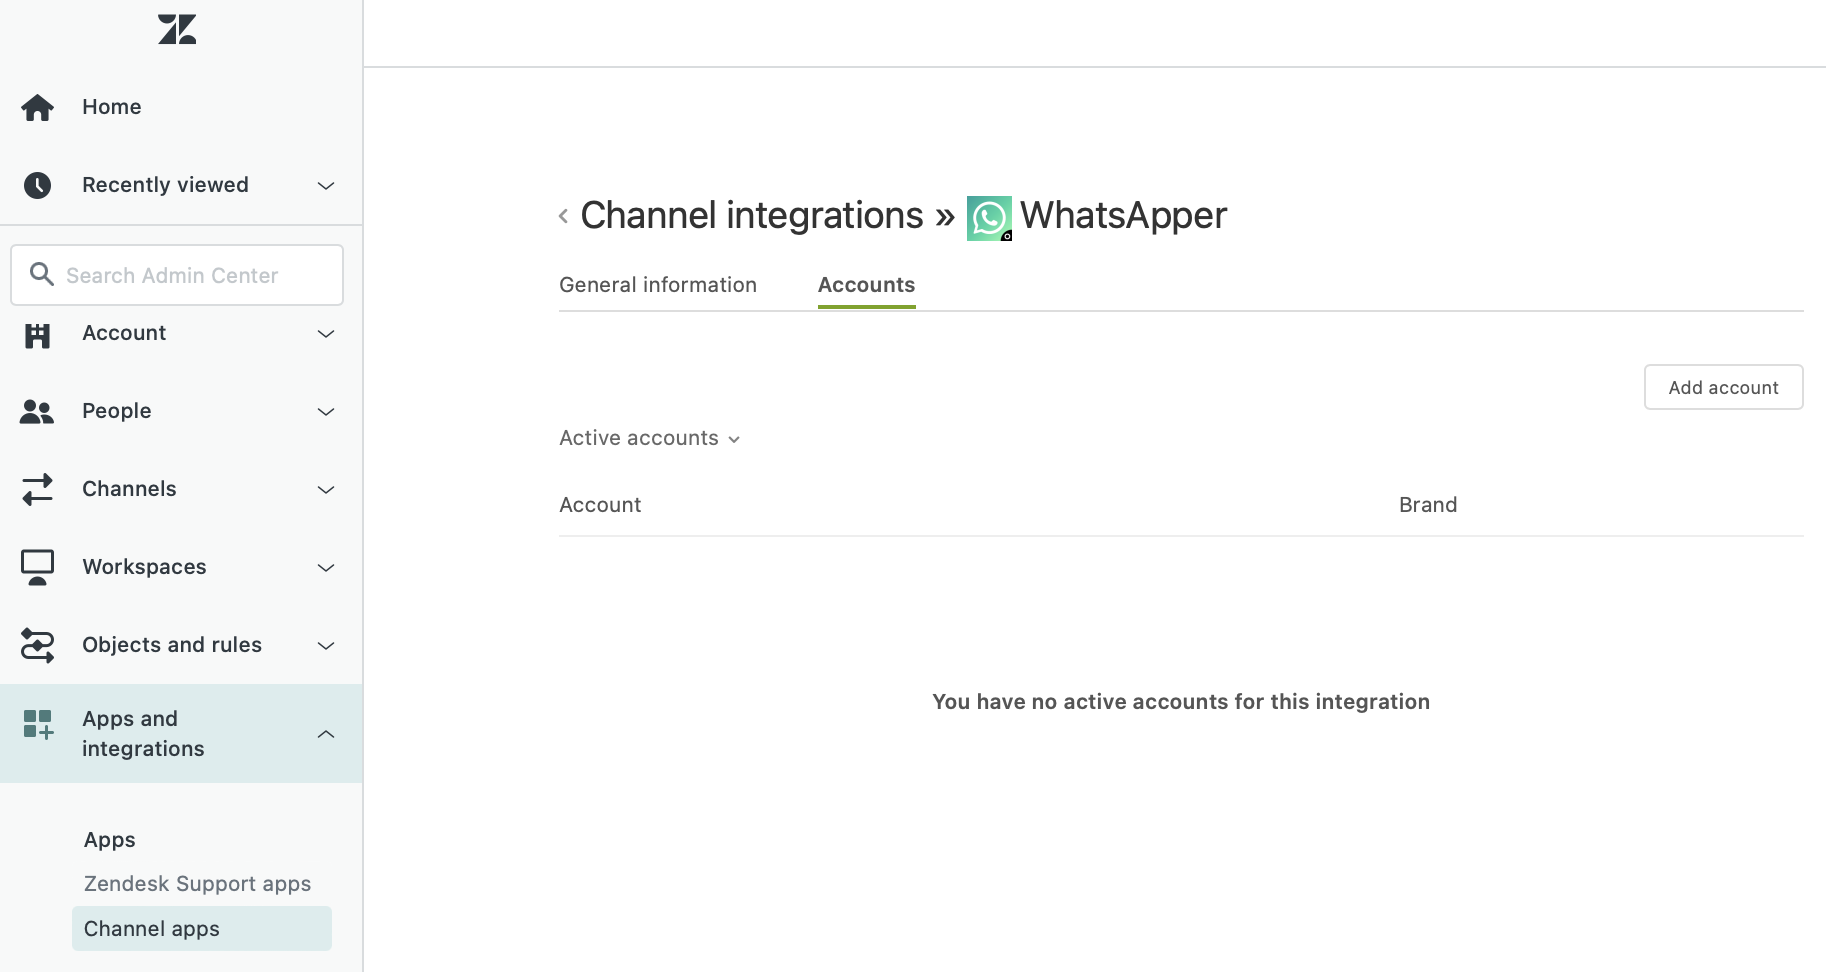This screenshot has width=1826, height=972.
Task: Open the Active accounts filter dropdown
Action: [649, 438]
